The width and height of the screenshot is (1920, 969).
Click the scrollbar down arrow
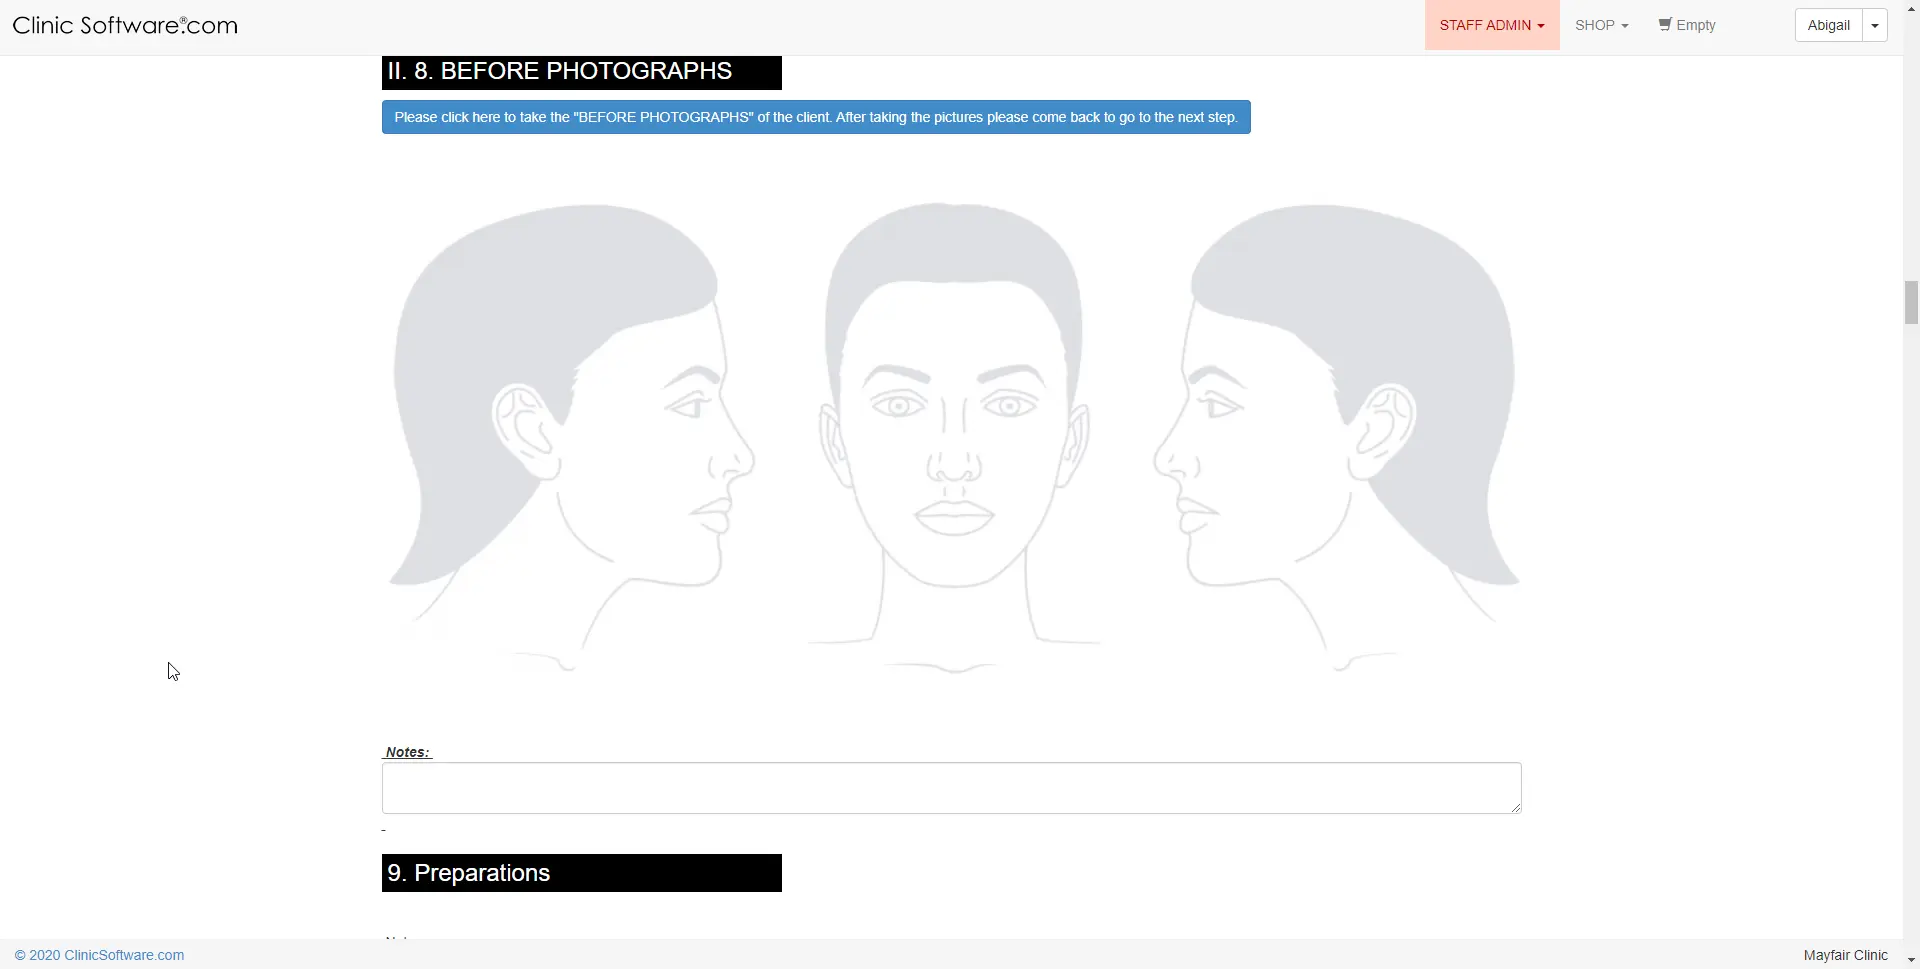1911,960
